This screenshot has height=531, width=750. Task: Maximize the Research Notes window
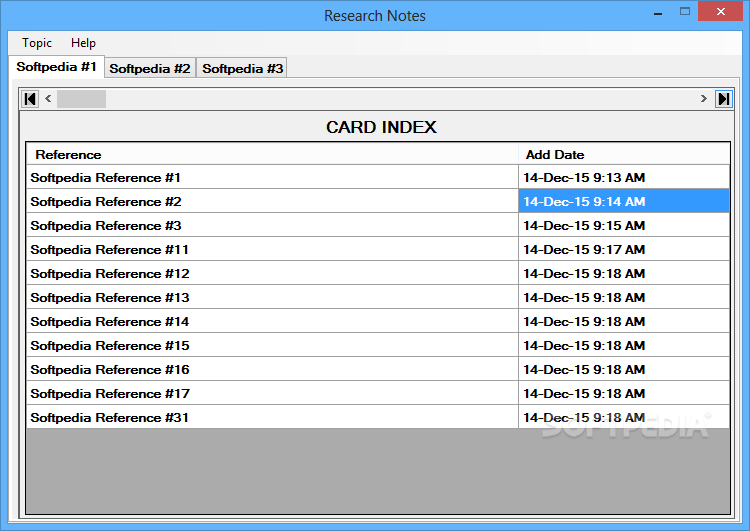click(685, 12)
